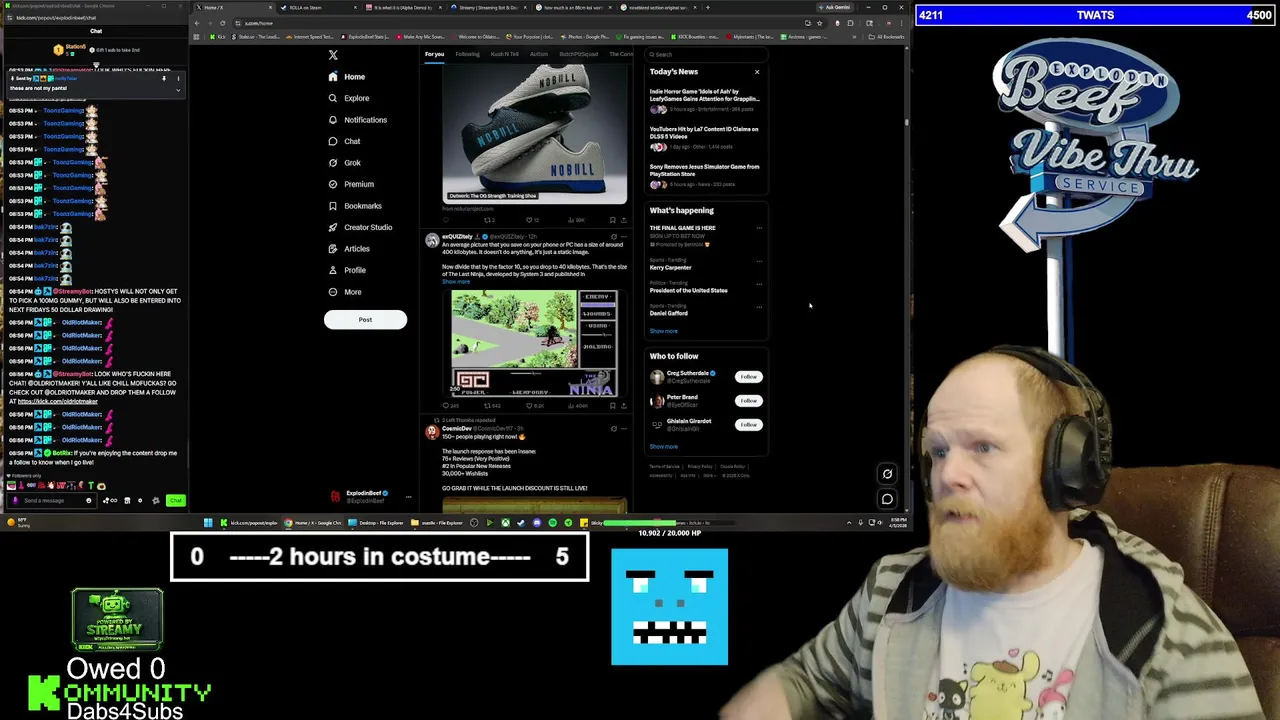This screenshot has width=1280, height=720.
Task: Open the Home page in X sidebar
Action: pyautogui.click(x=346, y=77)
